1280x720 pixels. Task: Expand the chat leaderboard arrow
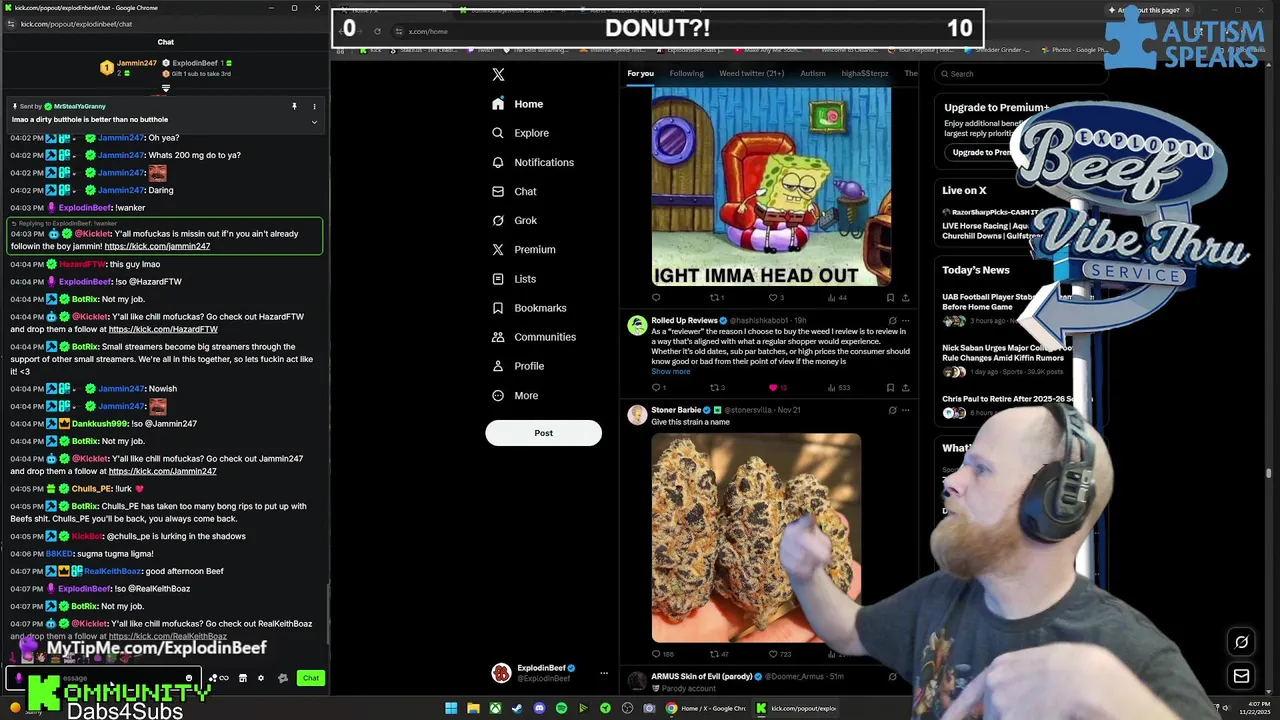[x=166, y=88]
